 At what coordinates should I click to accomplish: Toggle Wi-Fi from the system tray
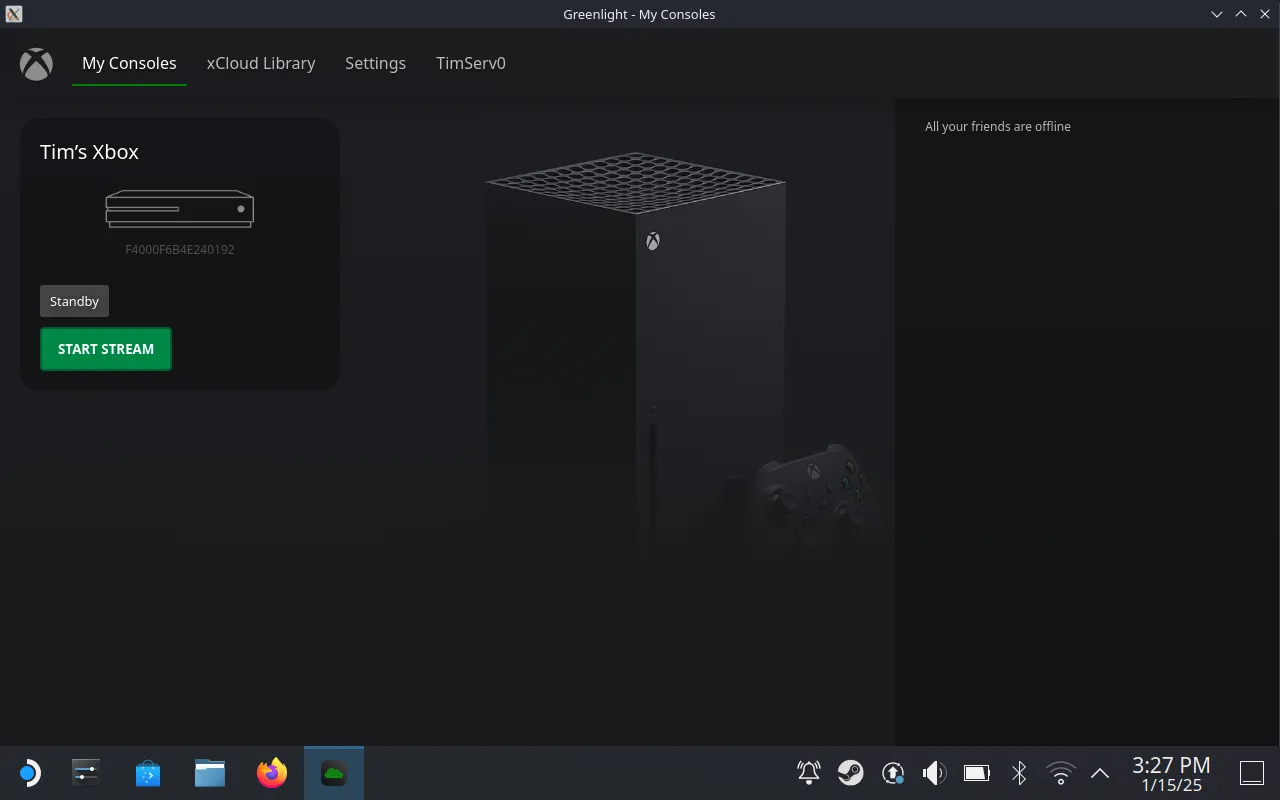(1060, 772)
